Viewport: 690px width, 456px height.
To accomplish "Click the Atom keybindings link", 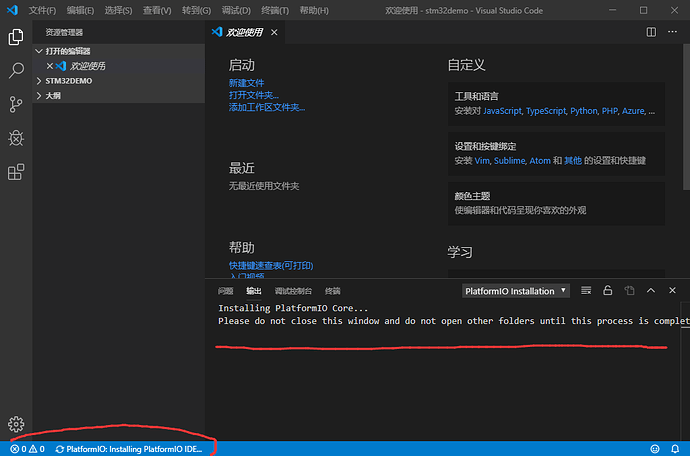I will tap(540, 161).
